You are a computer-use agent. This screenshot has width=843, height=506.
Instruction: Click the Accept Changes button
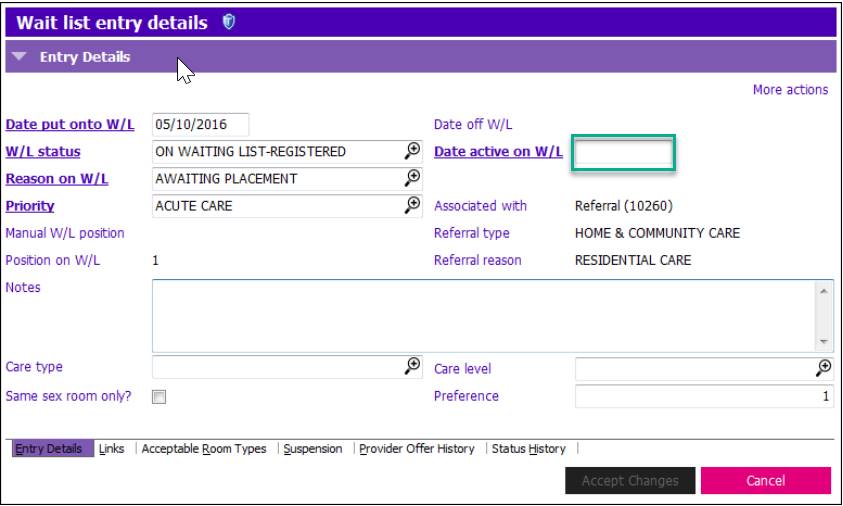point(630,481)
